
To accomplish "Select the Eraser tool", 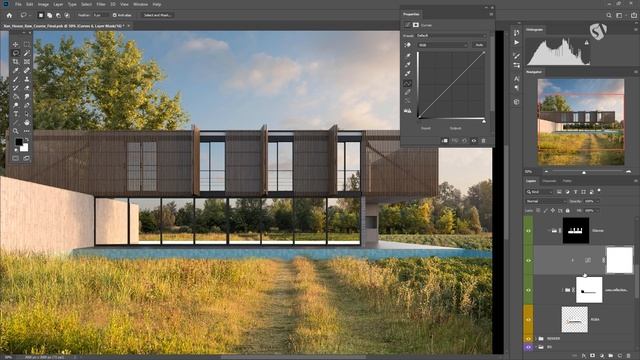I will tap(27, 88).
